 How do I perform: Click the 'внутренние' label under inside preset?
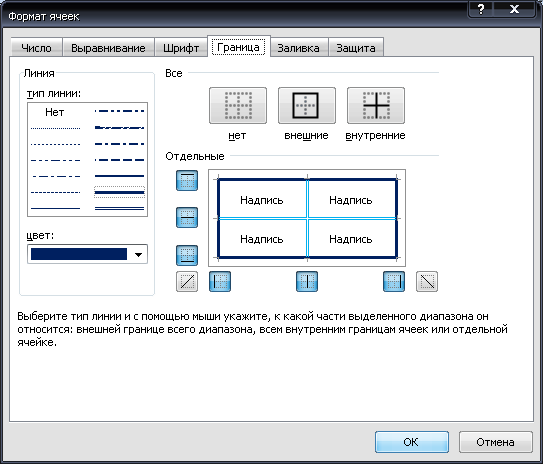[375, 135]
